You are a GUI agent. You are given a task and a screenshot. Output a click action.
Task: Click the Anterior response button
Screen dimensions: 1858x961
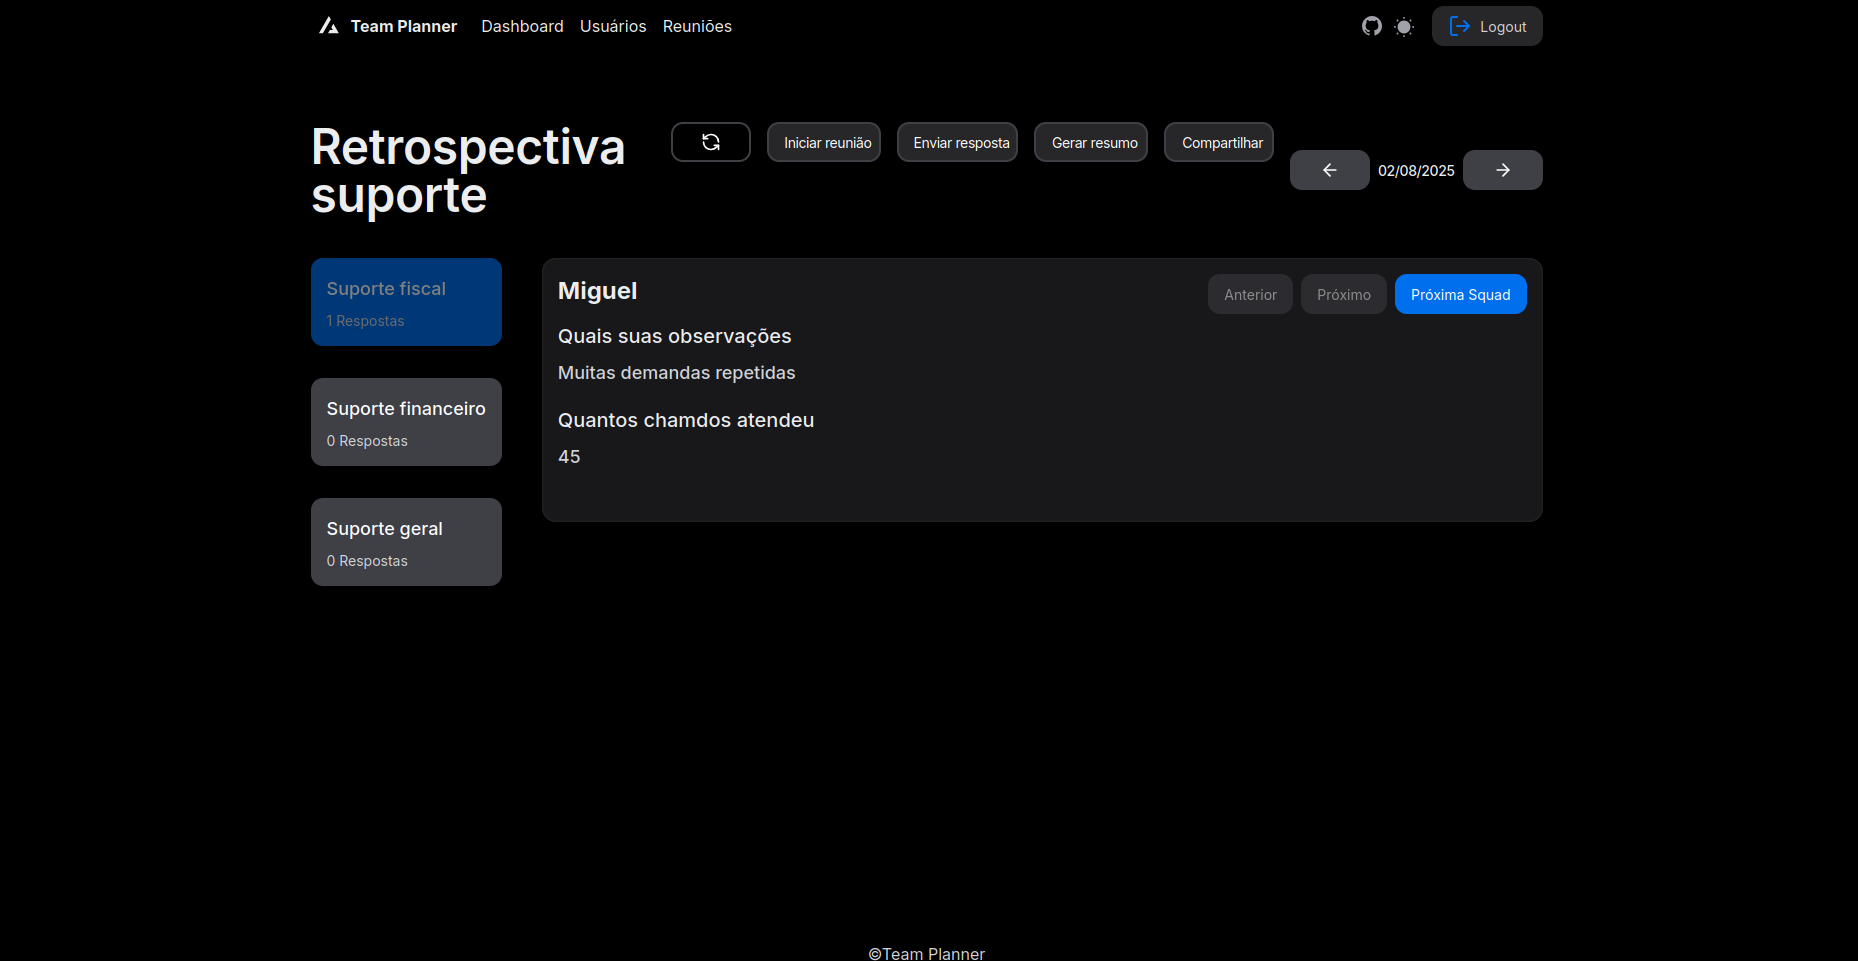(x=1250, y=294)
